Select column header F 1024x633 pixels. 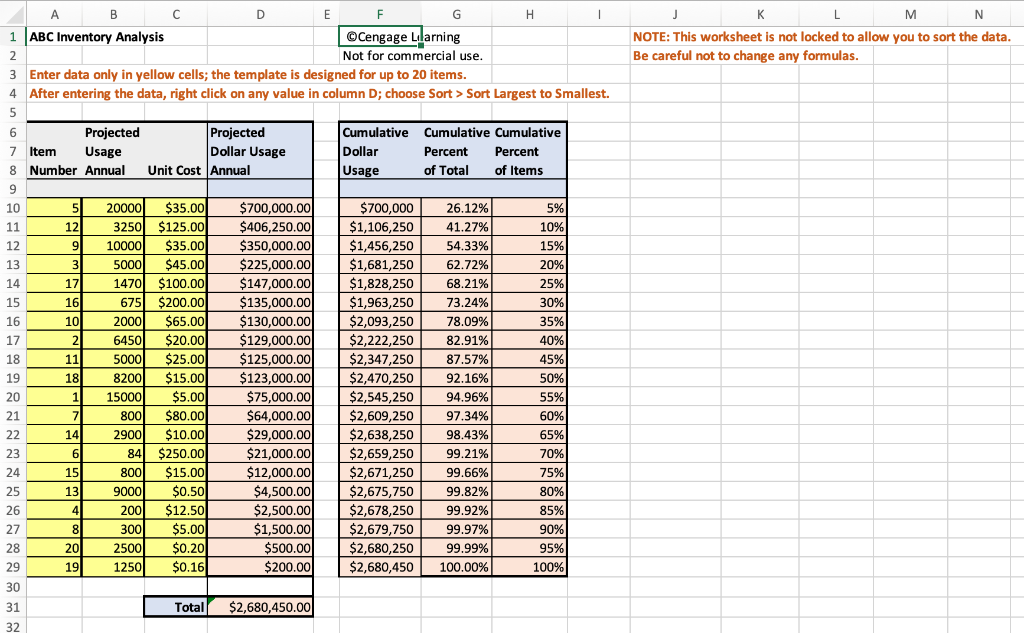[380, 14]
